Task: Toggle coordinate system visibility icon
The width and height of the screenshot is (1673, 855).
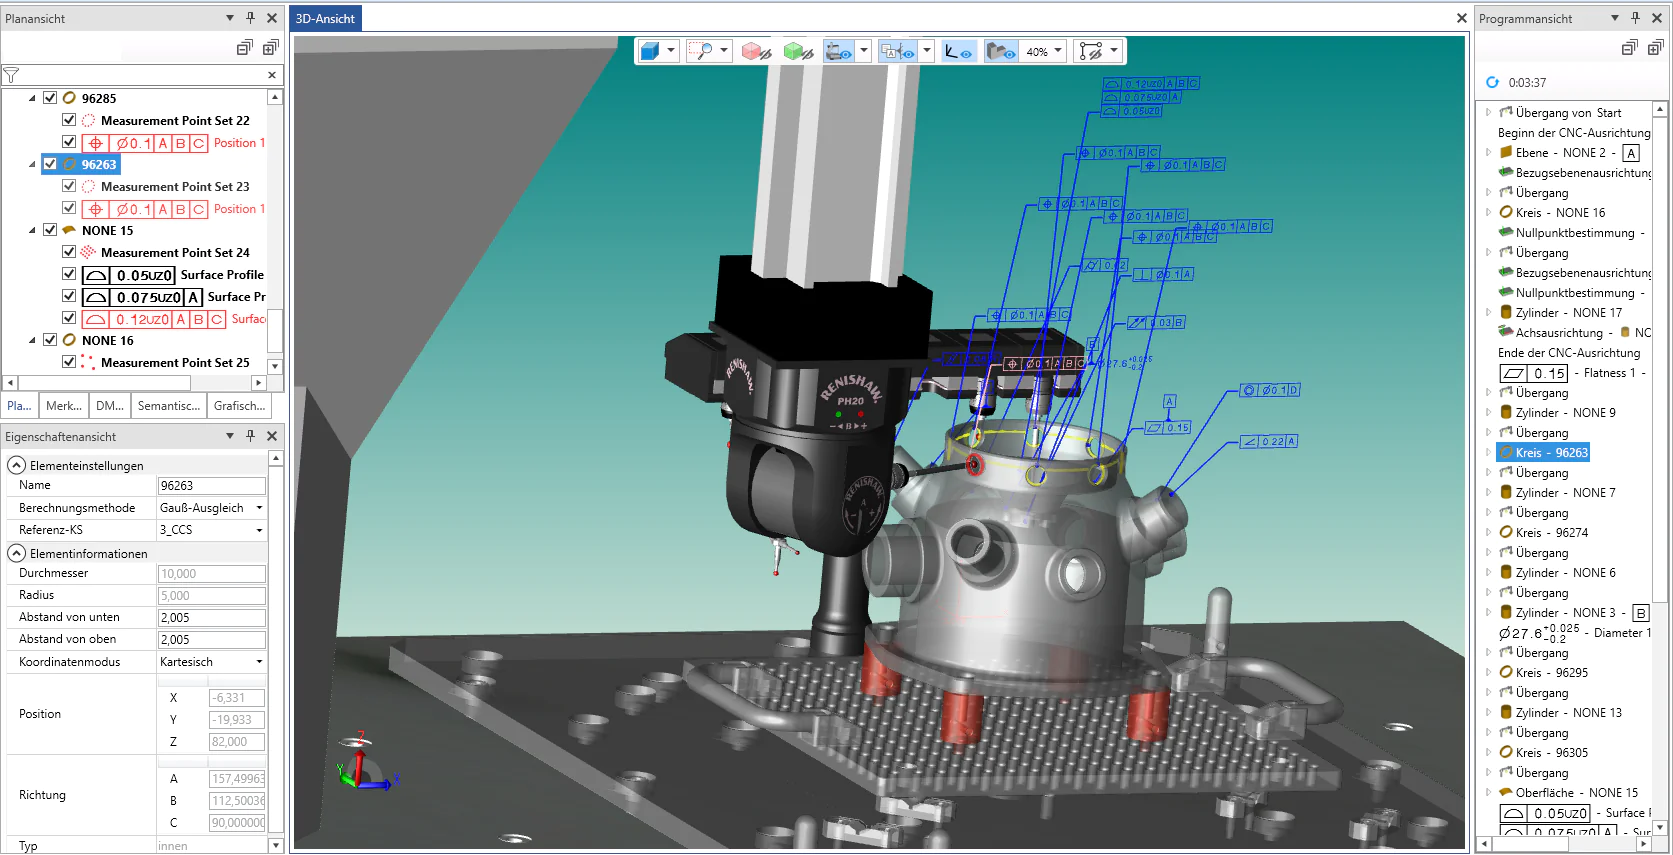Action: click(959, 51)
